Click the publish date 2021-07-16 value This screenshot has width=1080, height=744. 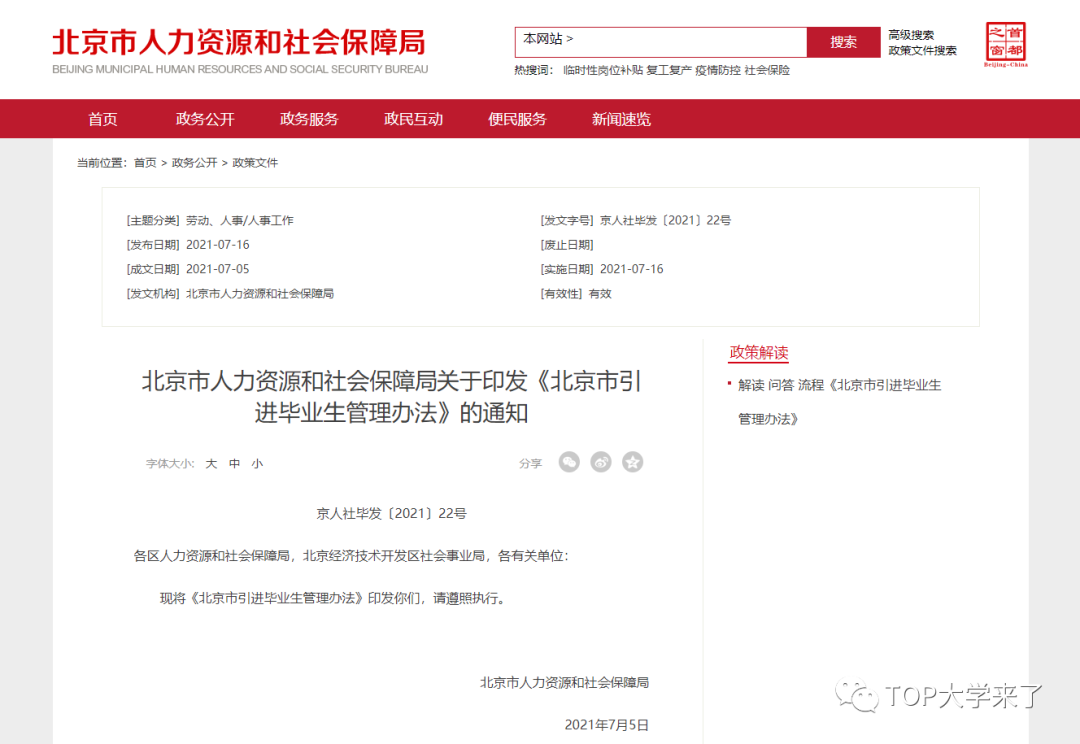[x=218, y=245]
